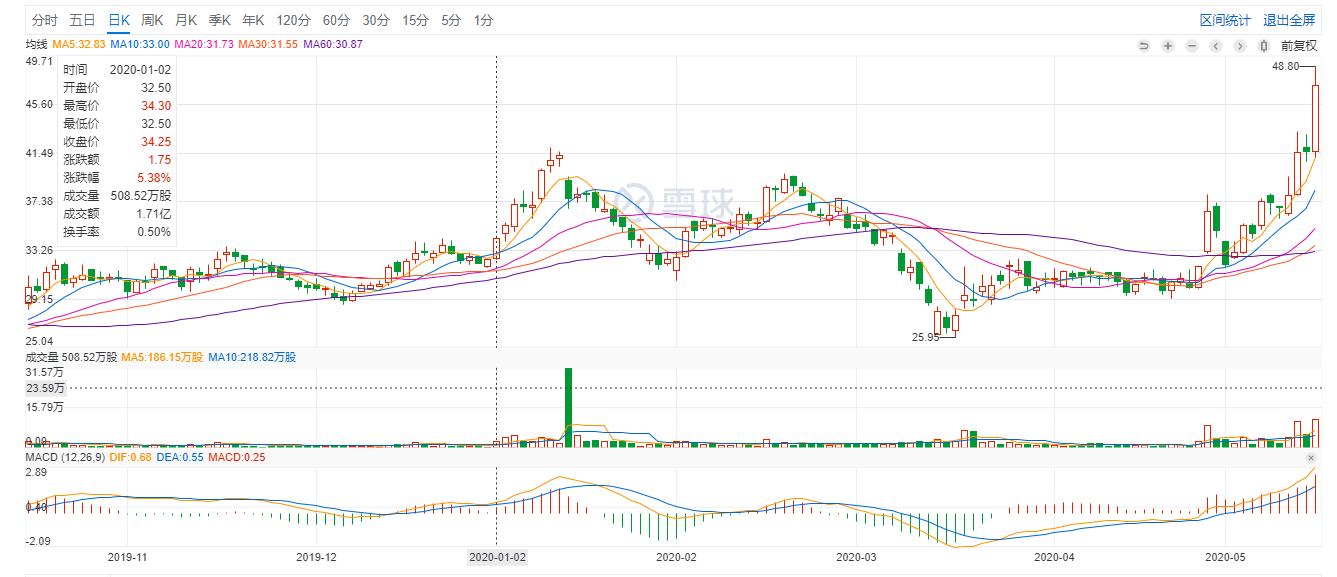This screenshot has width=1337, height=577.
Task: Close the MACD indicator panel
Action: pyautogui.click(x=1312, y=458)
